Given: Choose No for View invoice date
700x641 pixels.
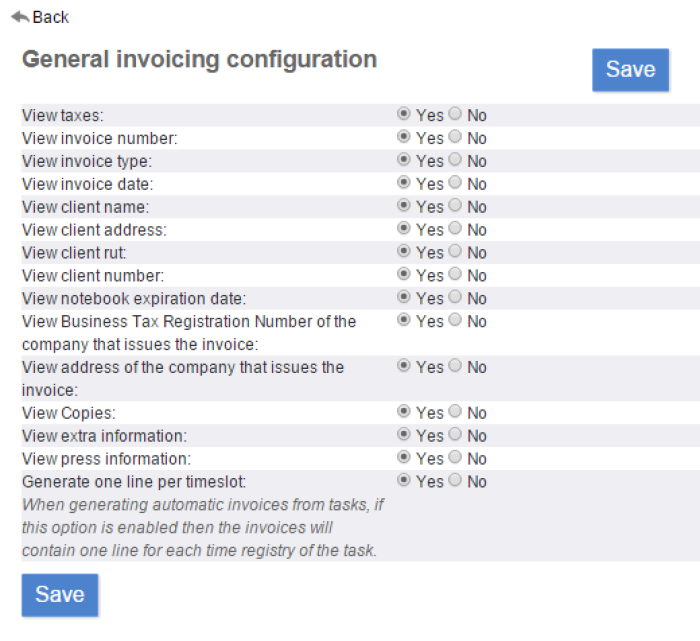Looking at the screenshot, I should click(x=456, y=183).
